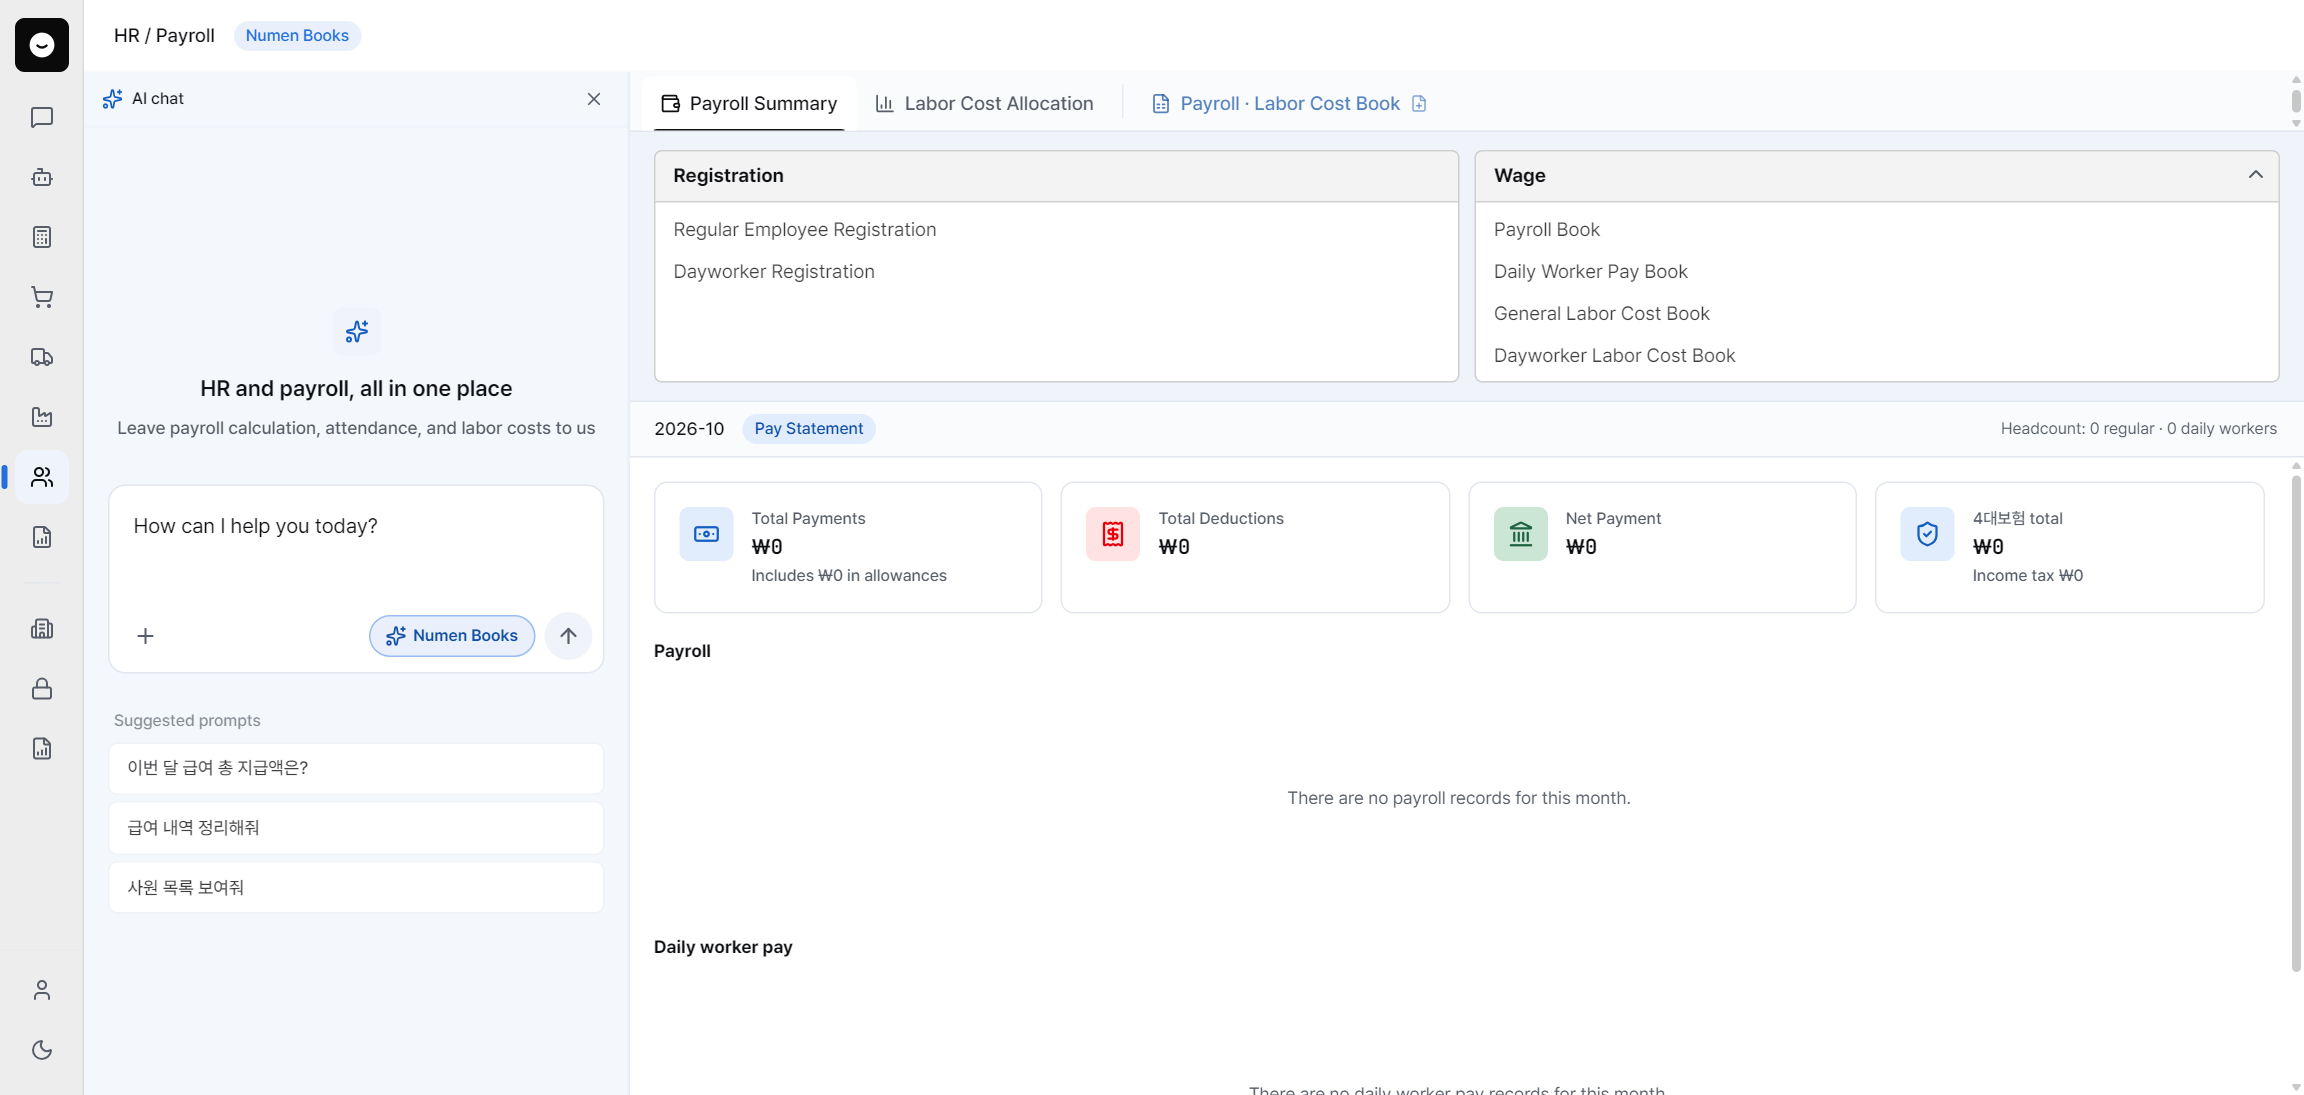Click the Total Deductions card icon
The height and width of the screenshot is (1095, 2304).
click(1113, 534)
